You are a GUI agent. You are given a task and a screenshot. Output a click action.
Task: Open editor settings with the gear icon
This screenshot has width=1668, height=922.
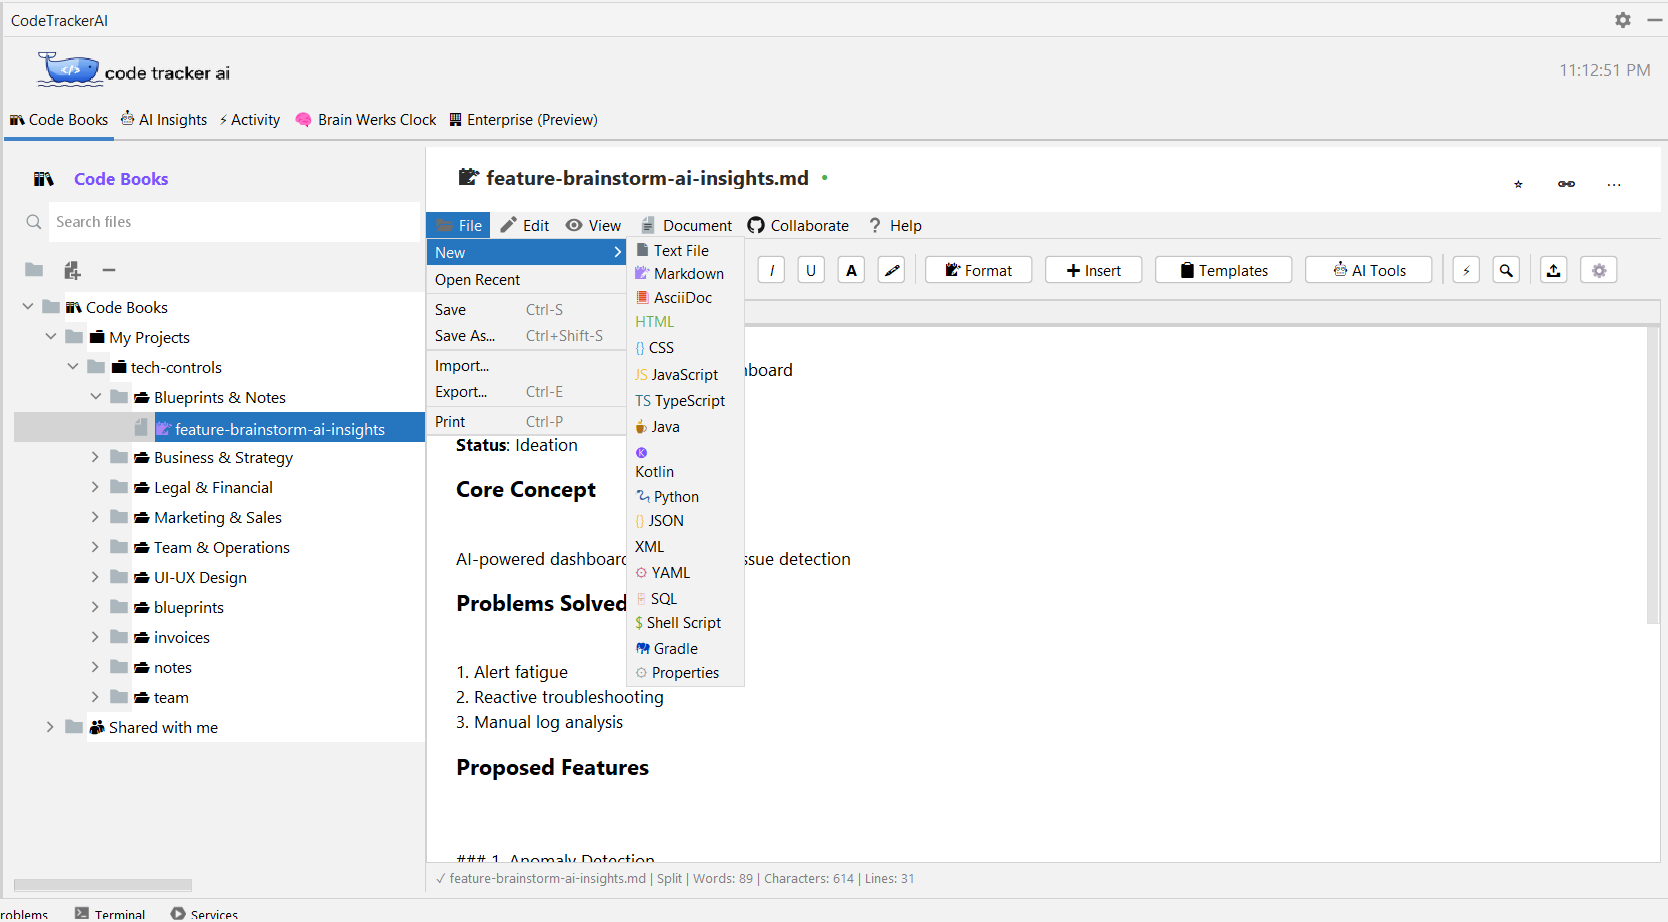(1598, 269)
